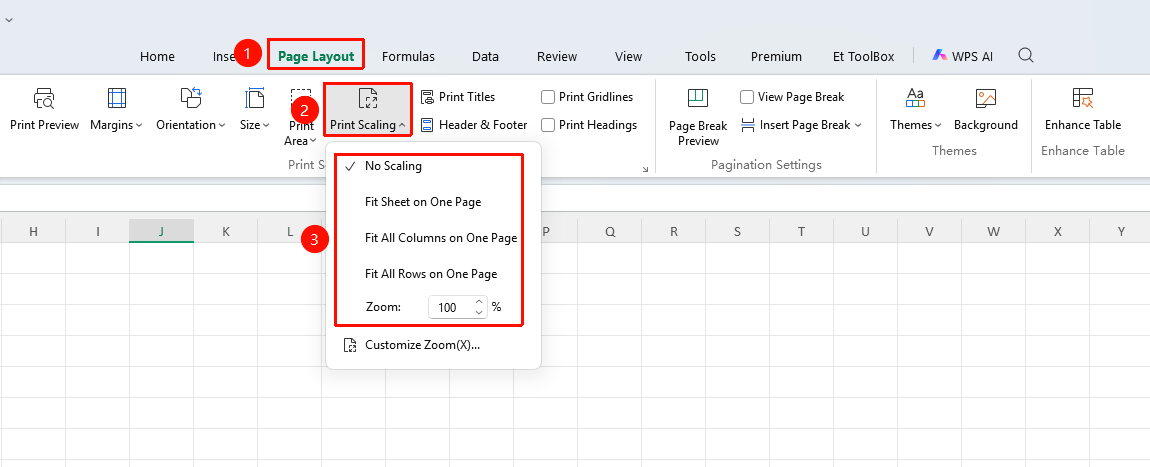The height and width of the screenshot is (467, 1150).
Task: Decrease Zoom with the down stepper arrow
Action: 480,313
